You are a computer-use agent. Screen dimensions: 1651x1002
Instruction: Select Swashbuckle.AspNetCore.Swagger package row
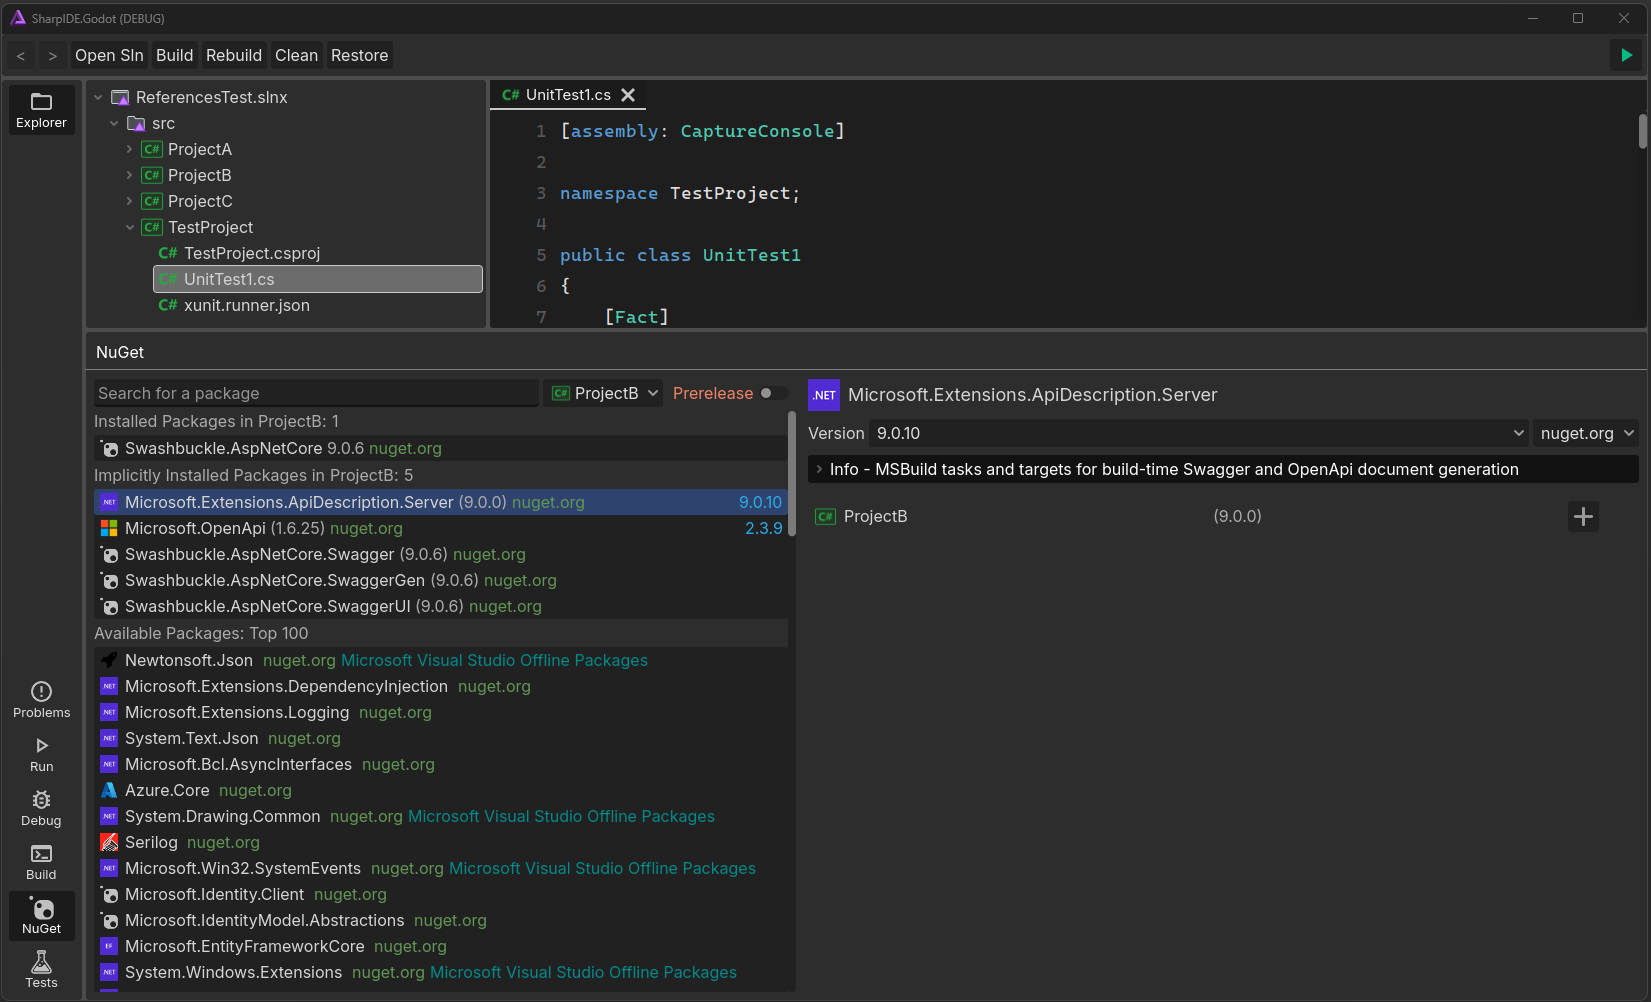tap(441, 554)
